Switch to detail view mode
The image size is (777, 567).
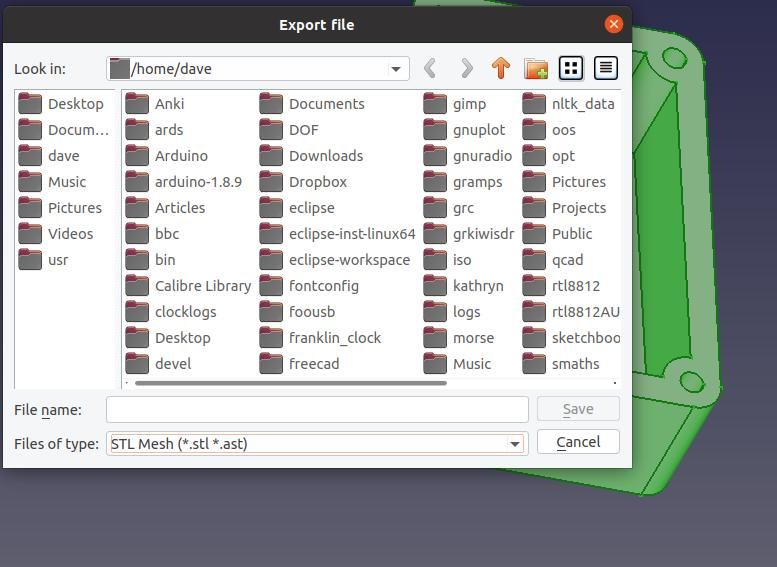pos(605,68)
